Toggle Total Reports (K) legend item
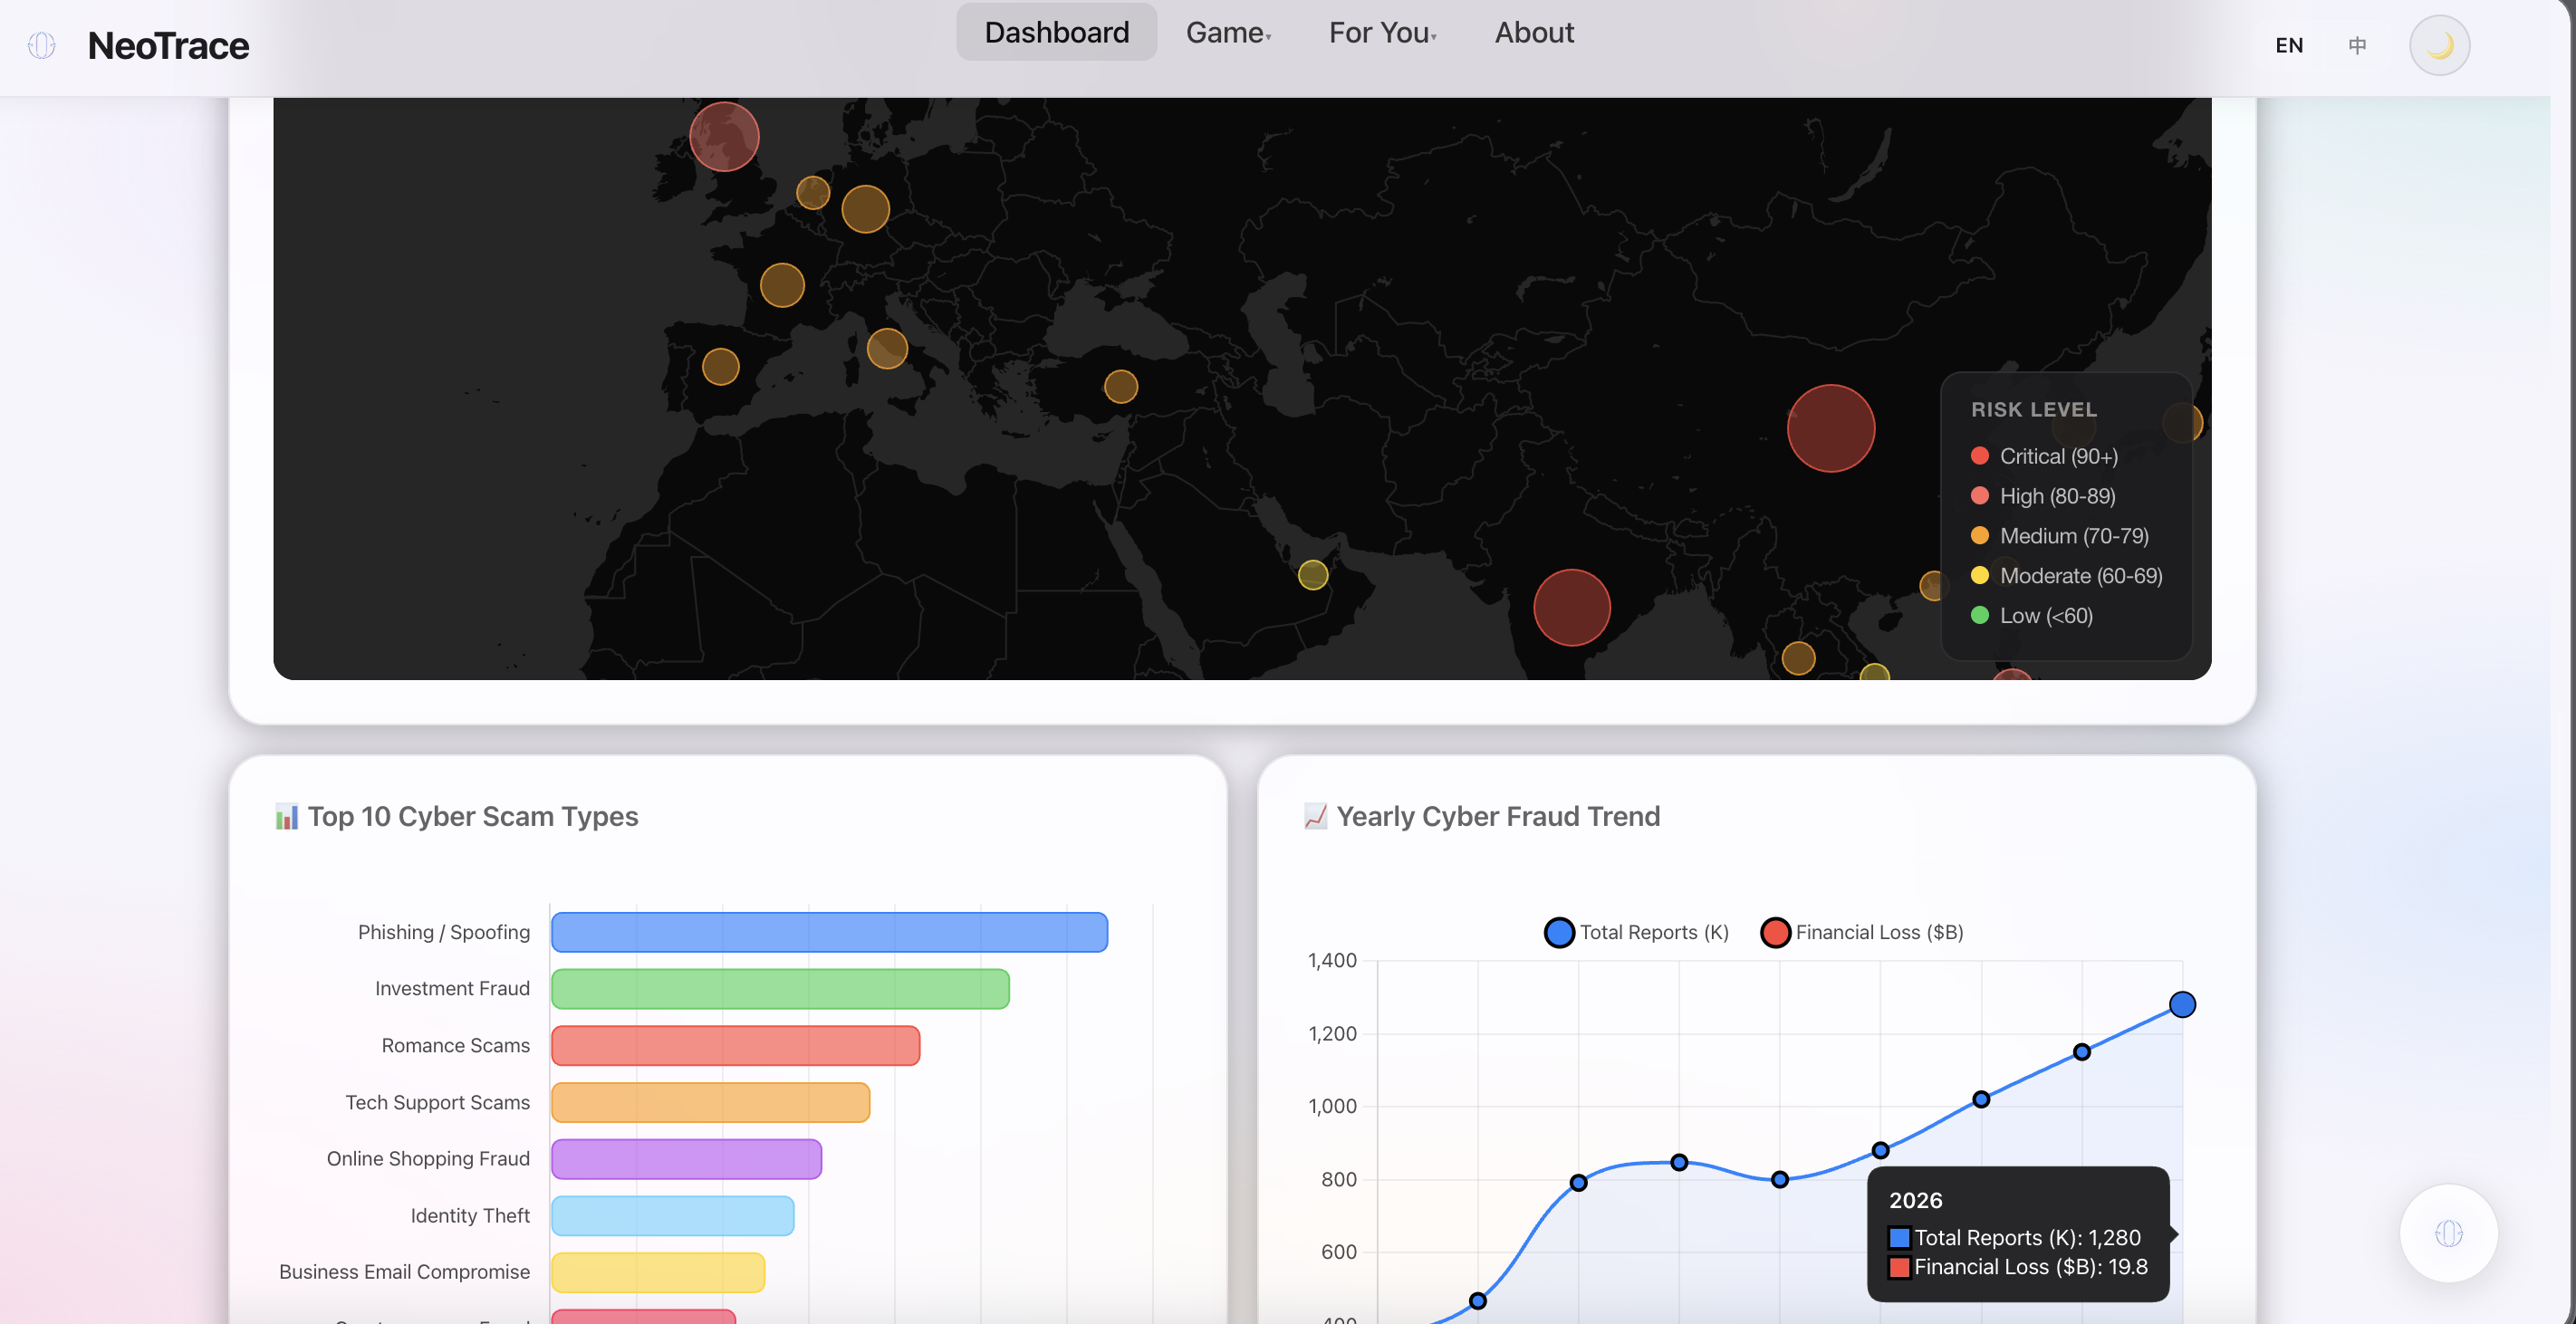Image resolution: width=2576 pixels, height=1324 pixels. pos(1636,932)
